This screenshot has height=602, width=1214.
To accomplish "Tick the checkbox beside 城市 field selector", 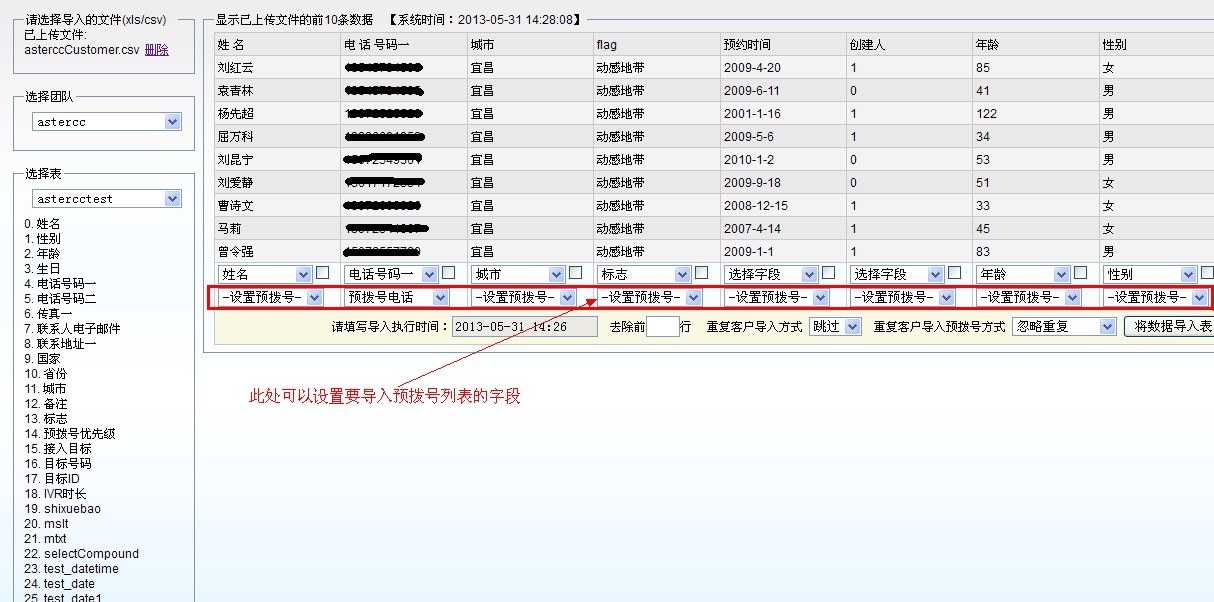I will [x=576, y=273].
